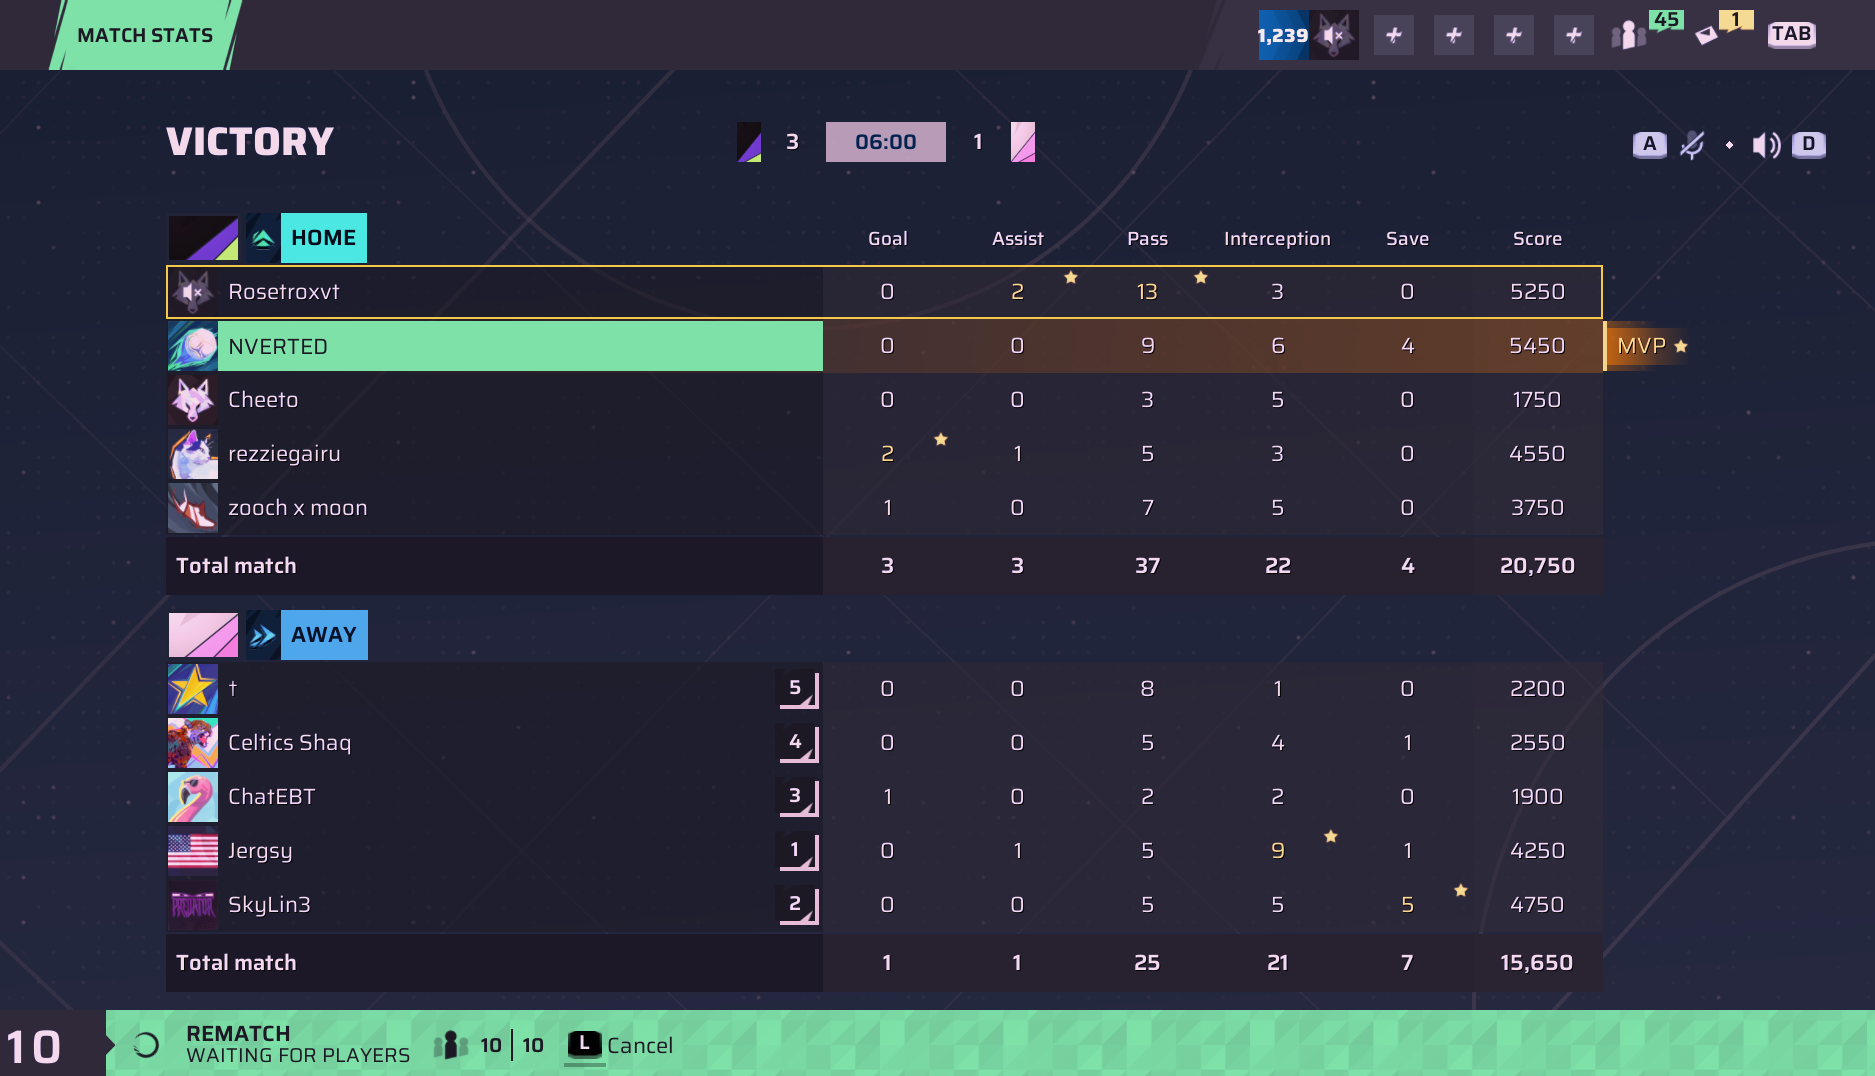Toggle the speaker volume icon
Screen dimensions: 1875x1076
(x=1766, y=145)
